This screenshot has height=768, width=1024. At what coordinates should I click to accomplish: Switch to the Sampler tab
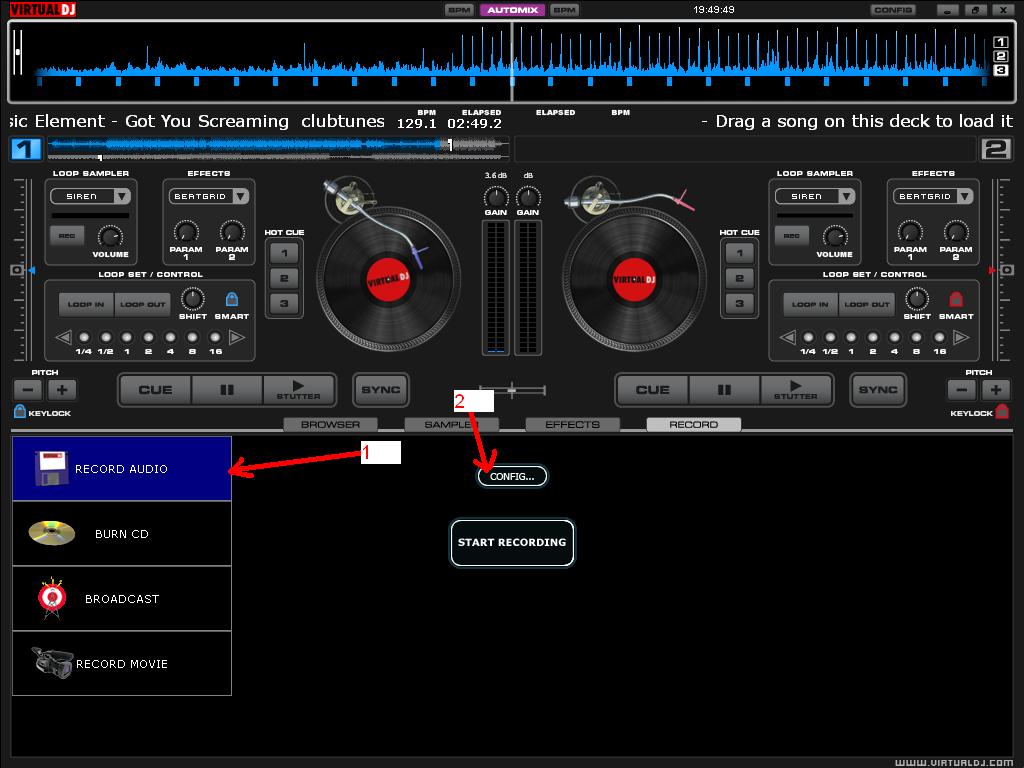coord(451,424)
